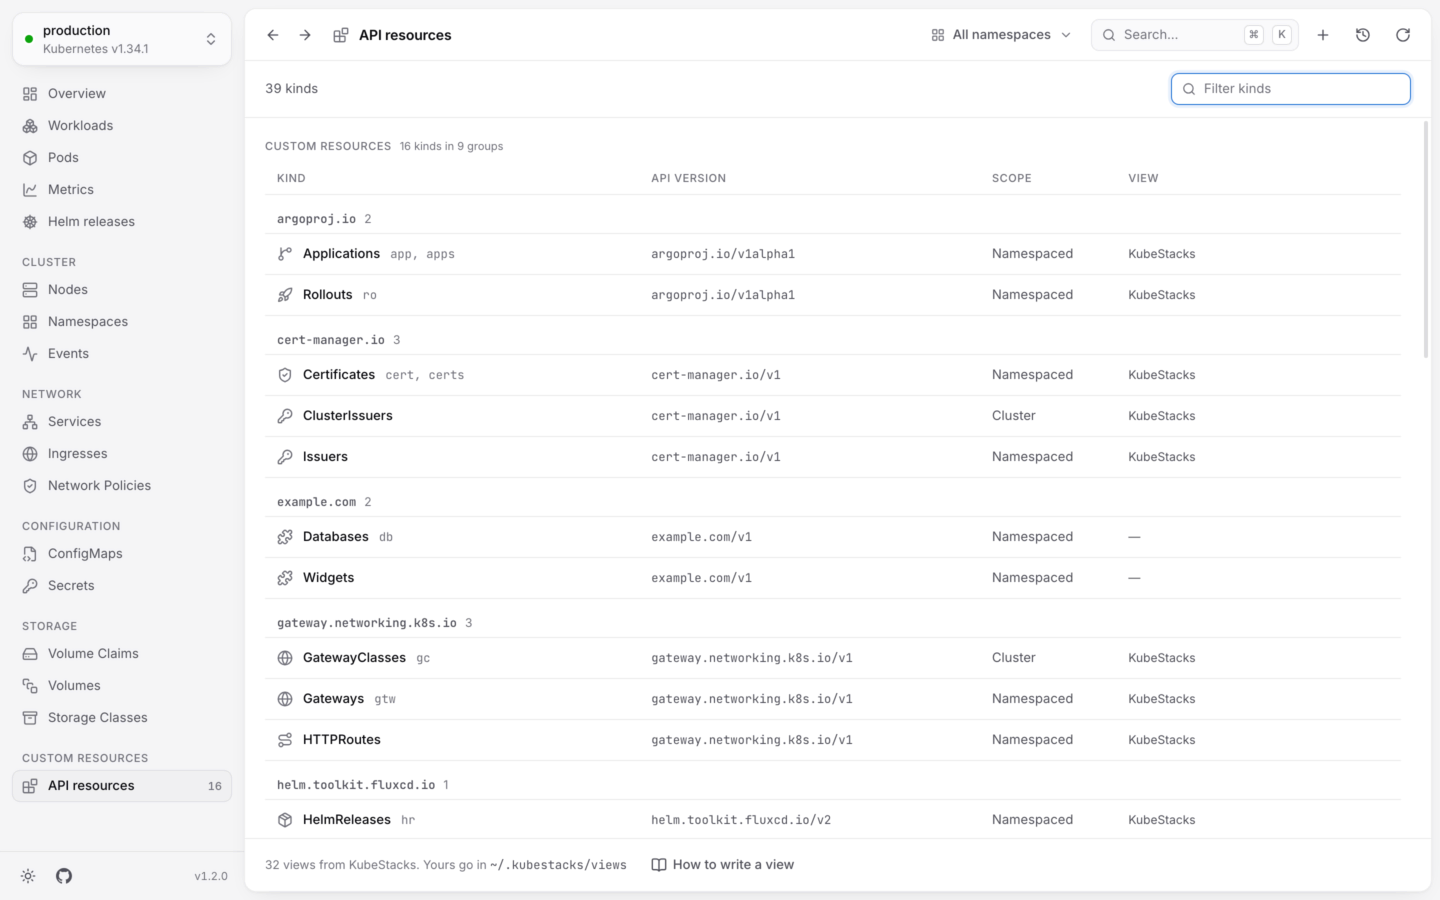Screen dimensions: 1440x900
Task: Click the Applications row branch icon
Action: 285,254
